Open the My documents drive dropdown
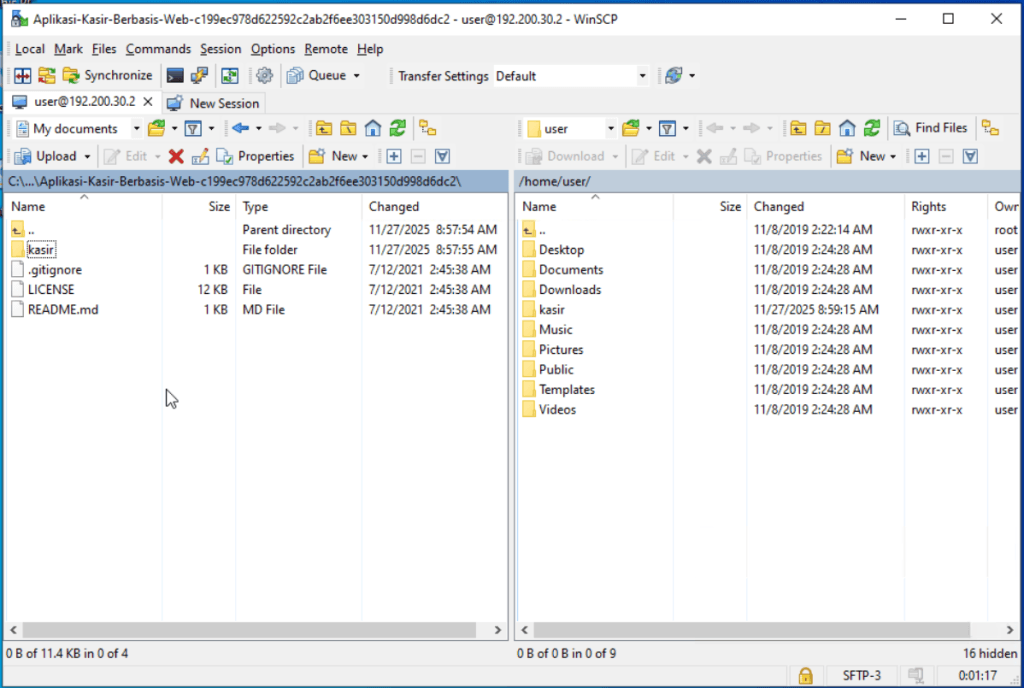Viewport: 1024px width, 688px height. click(136, 128)
